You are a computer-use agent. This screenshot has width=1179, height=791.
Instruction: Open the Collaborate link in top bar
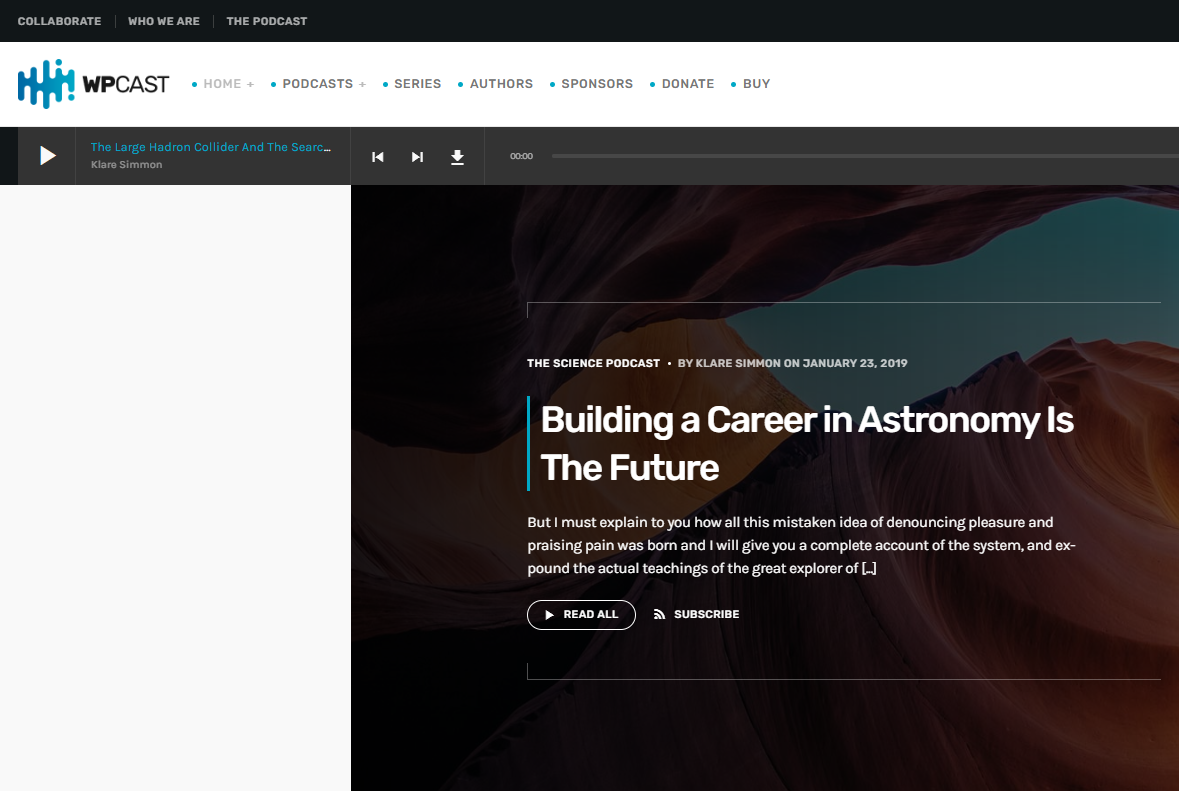point(59,21)
